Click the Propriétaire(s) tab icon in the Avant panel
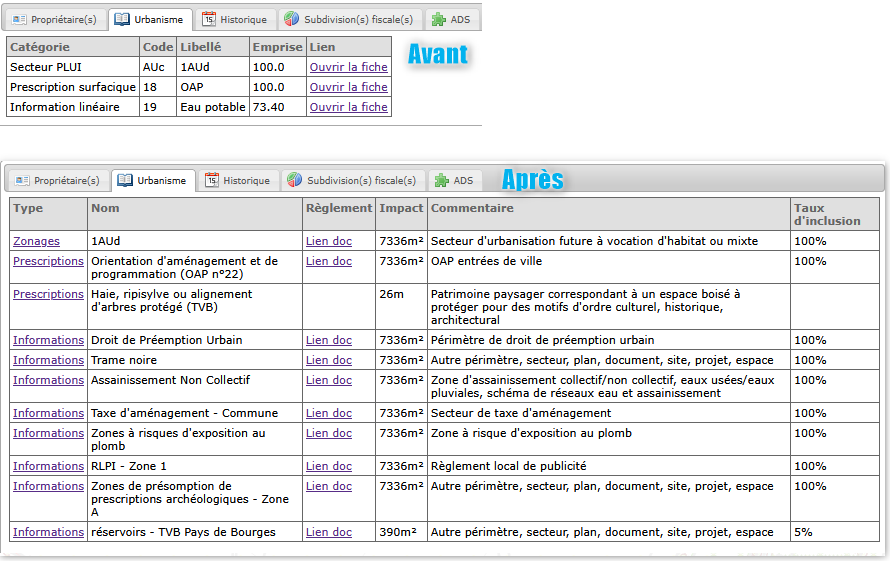Screen dimensions: 890x561 click(20, 20)
